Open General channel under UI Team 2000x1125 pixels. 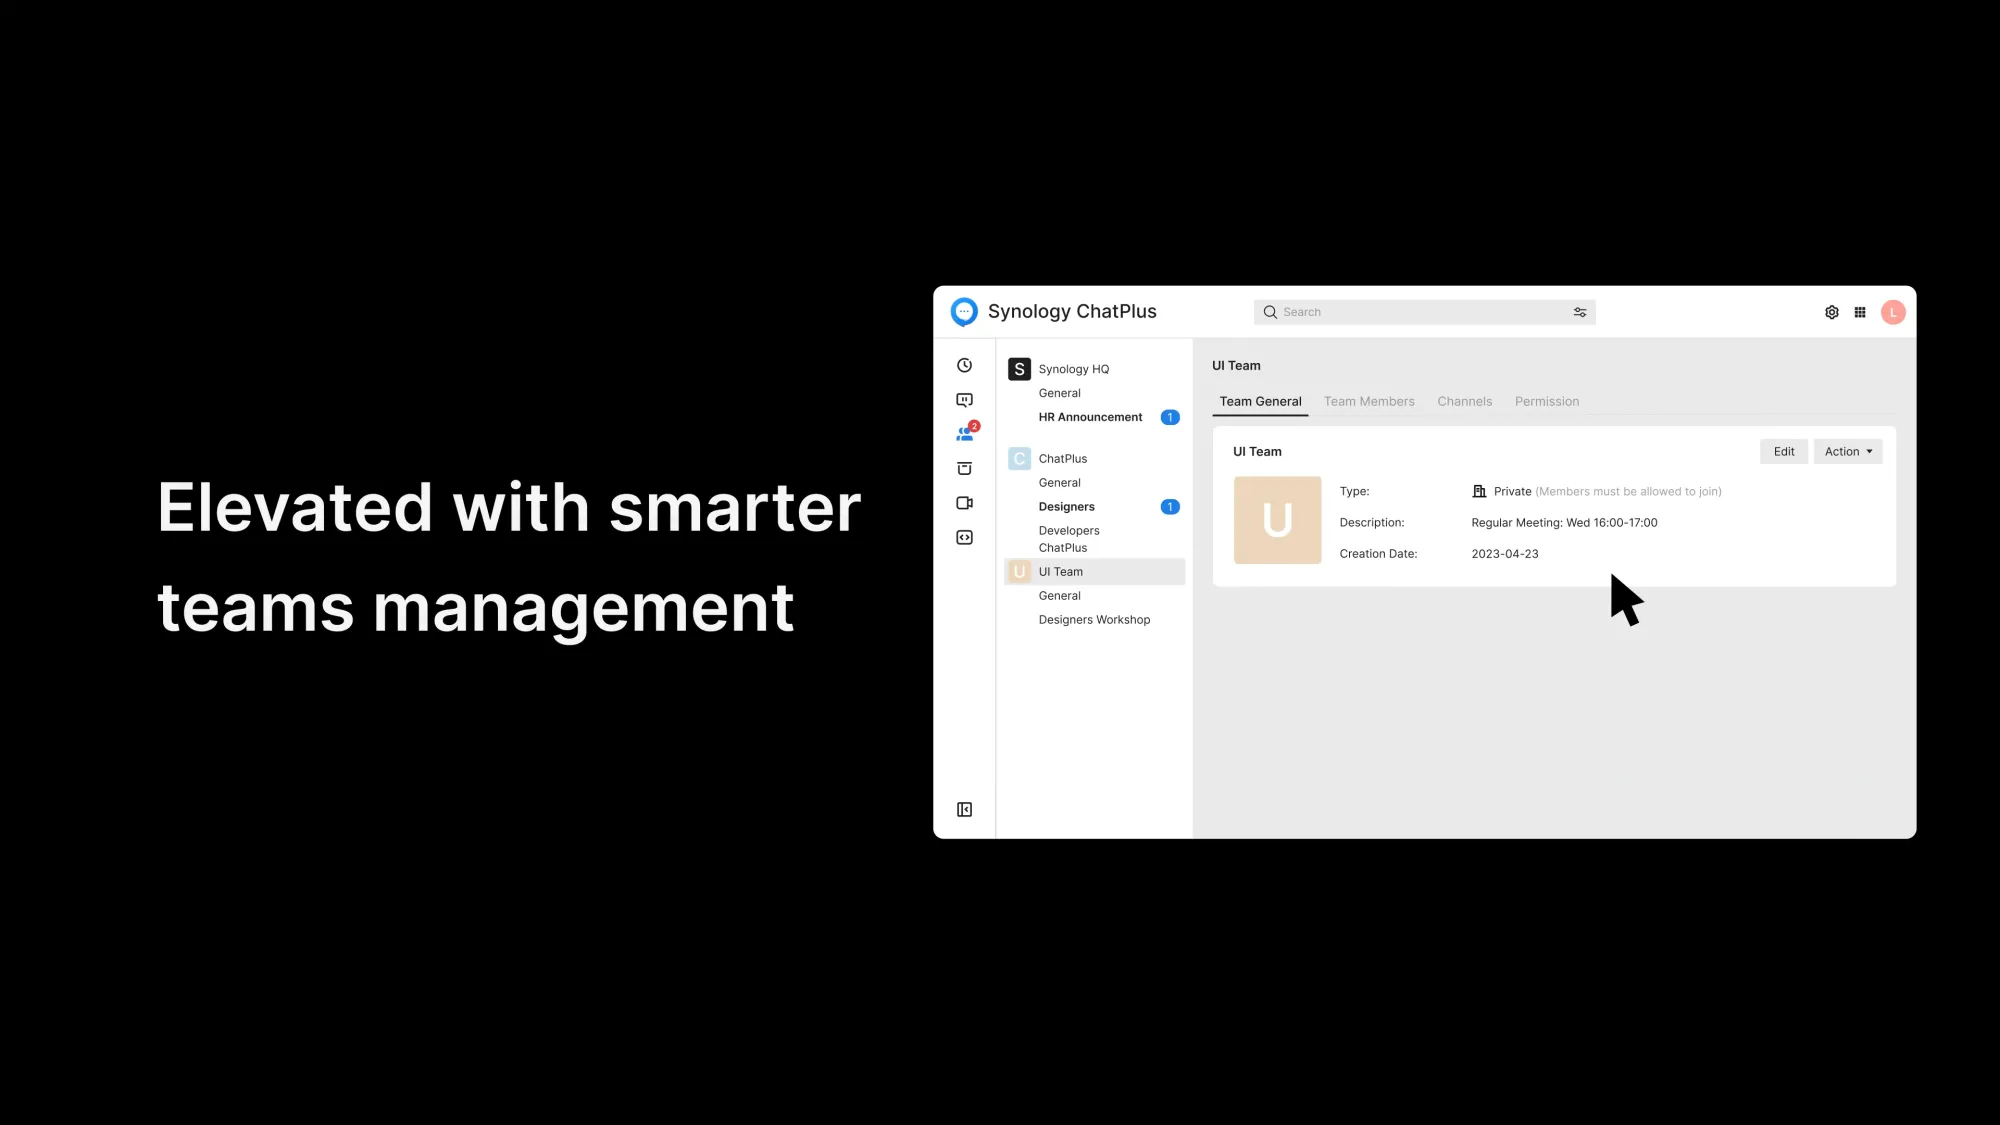pos(1059,596)
